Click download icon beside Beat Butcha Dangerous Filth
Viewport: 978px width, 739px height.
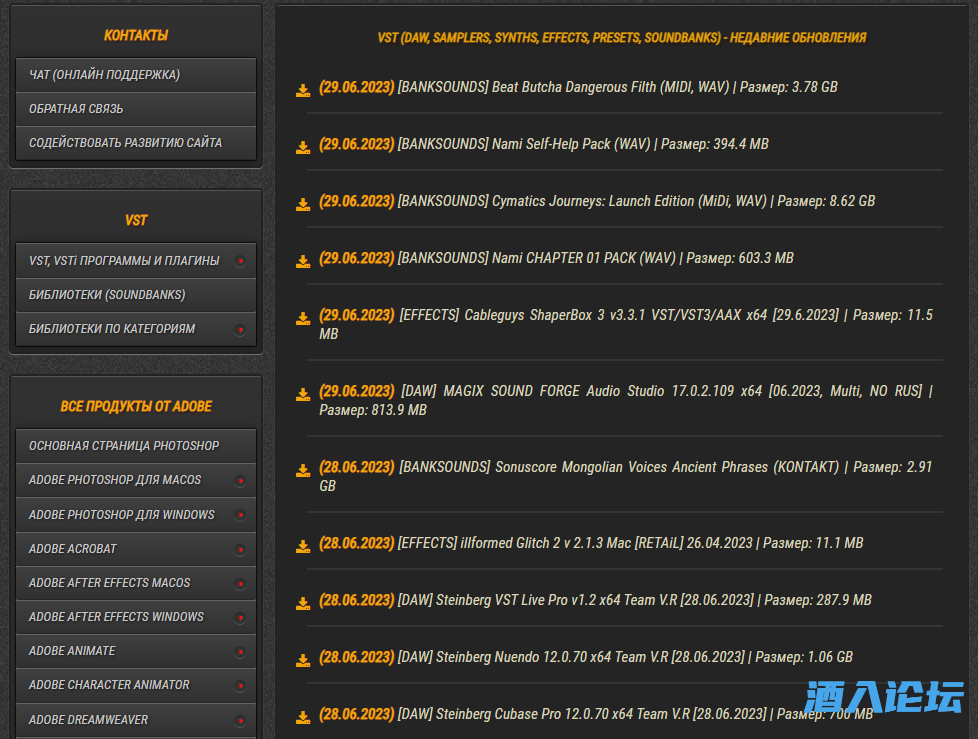point(303,91)
